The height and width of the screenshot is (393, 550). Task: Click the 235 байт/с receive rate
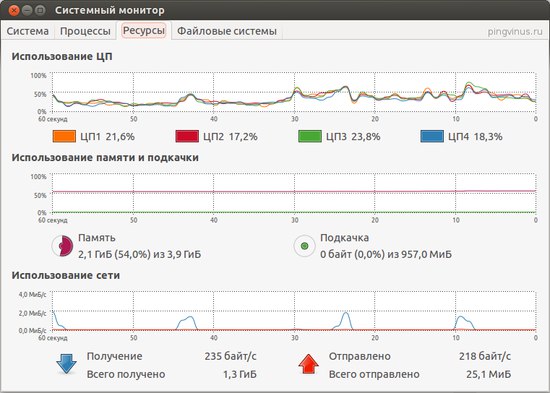[x=230, y=356]
